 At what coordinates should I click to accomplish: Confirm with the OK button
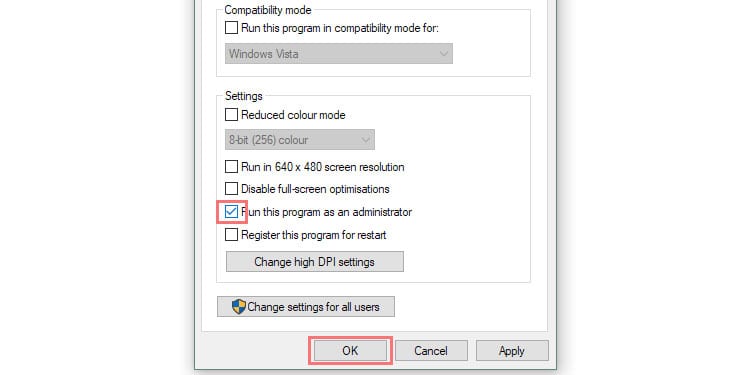[x=350, y=351]
